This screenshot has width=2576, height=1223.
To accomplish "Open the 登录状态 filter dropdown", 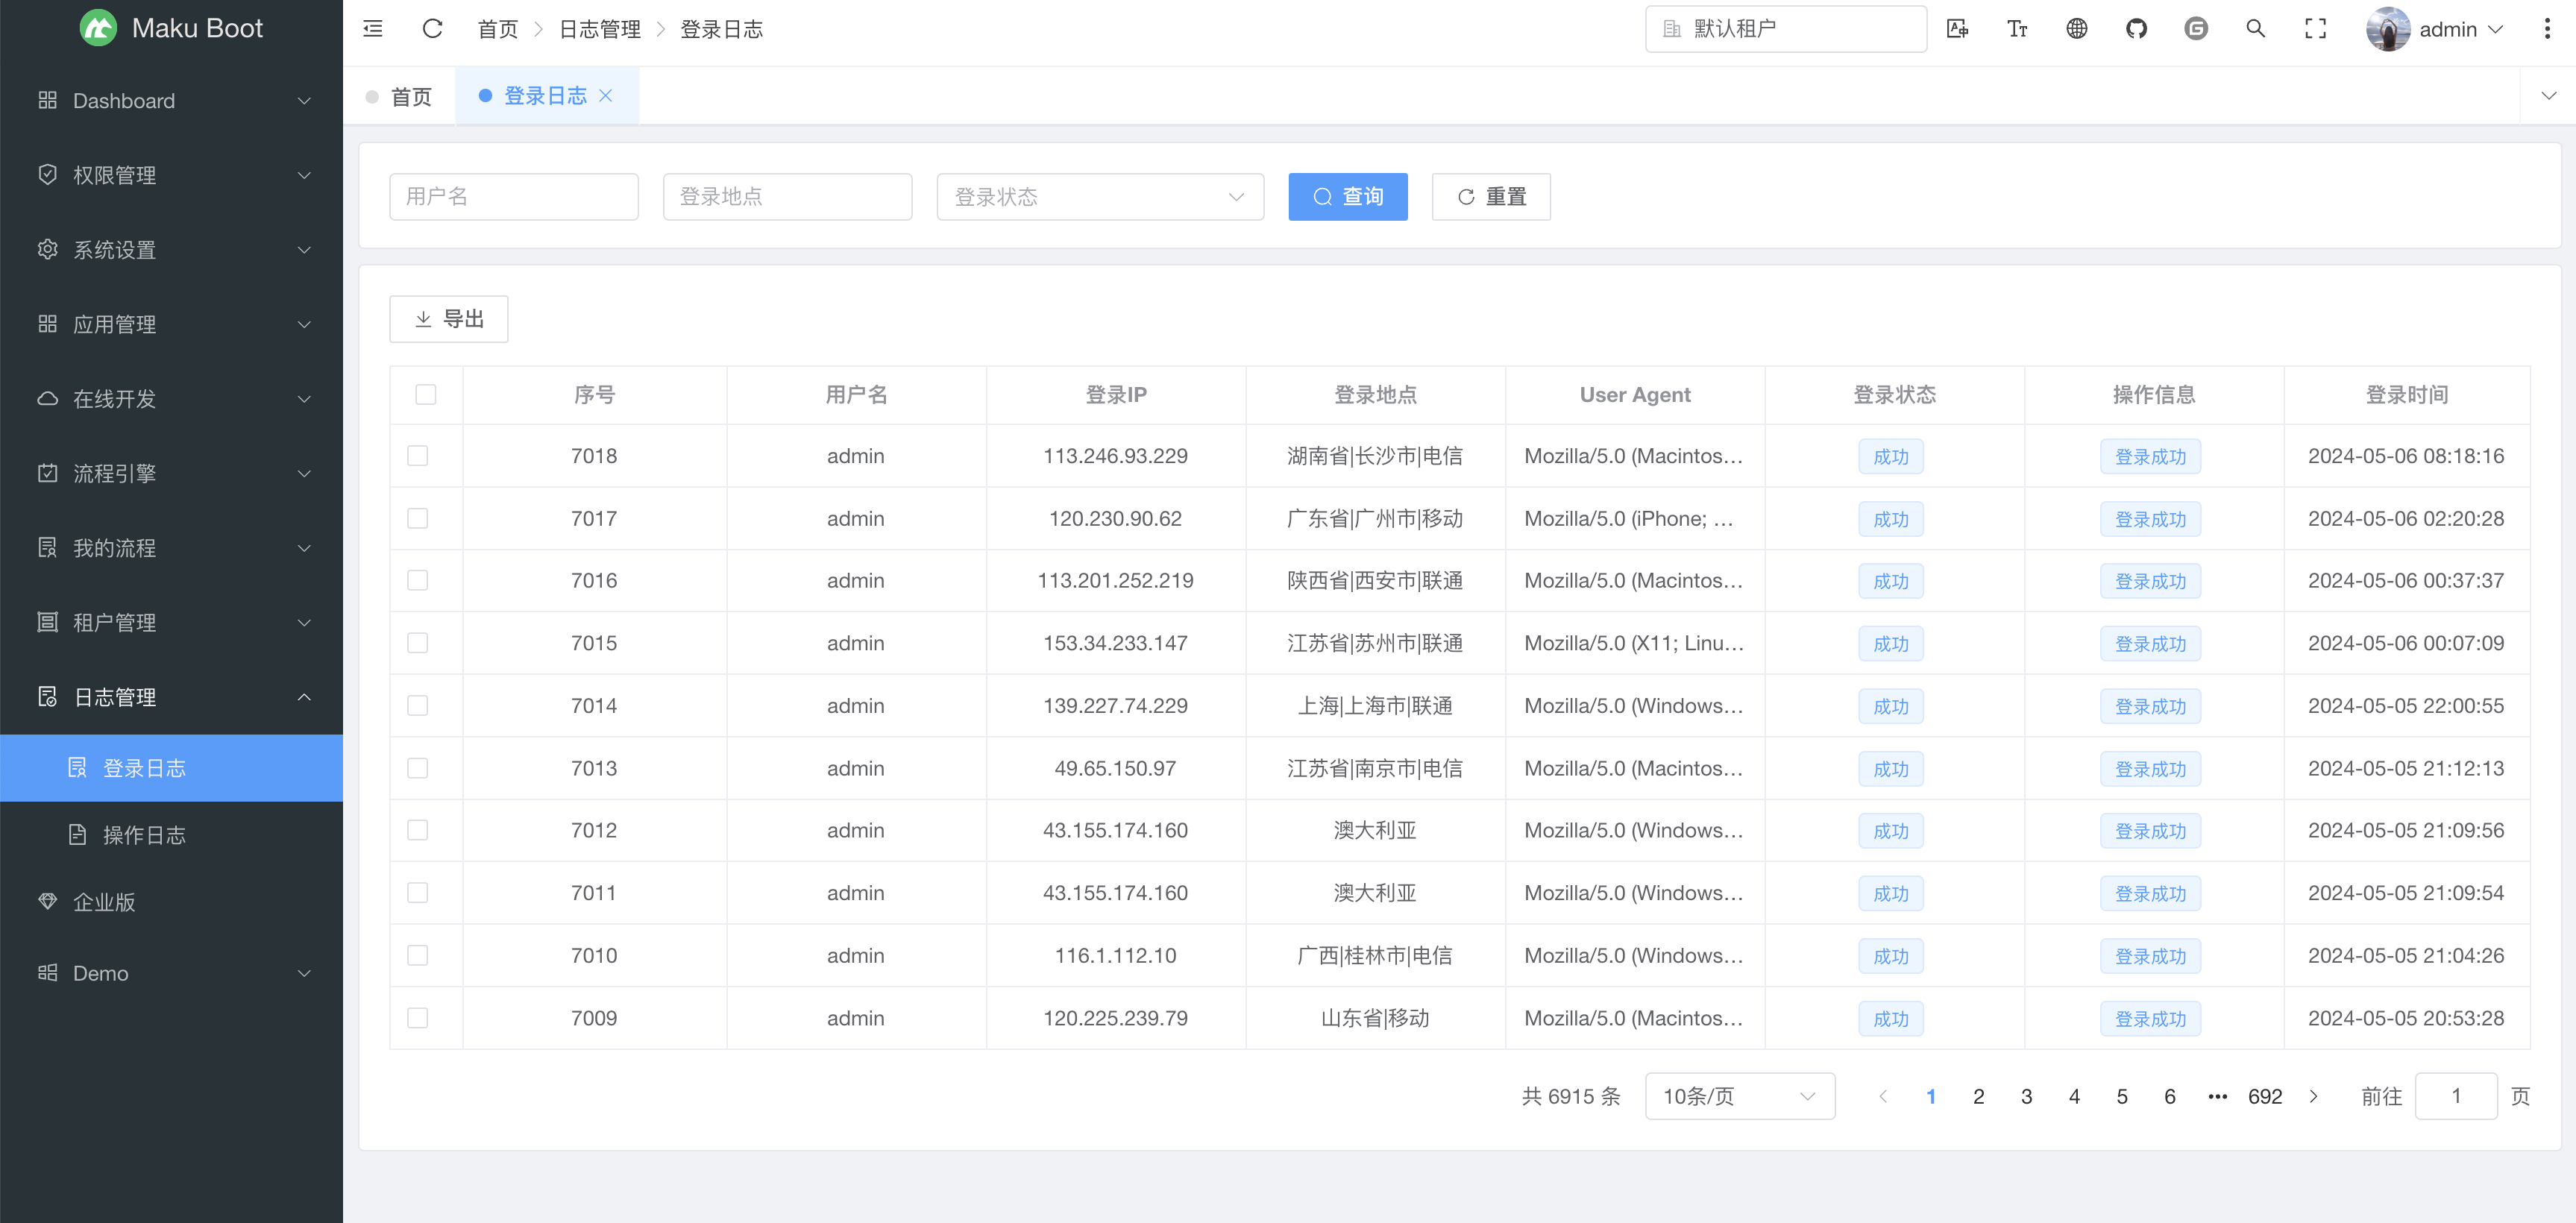I will click(x=1099, y=197).
